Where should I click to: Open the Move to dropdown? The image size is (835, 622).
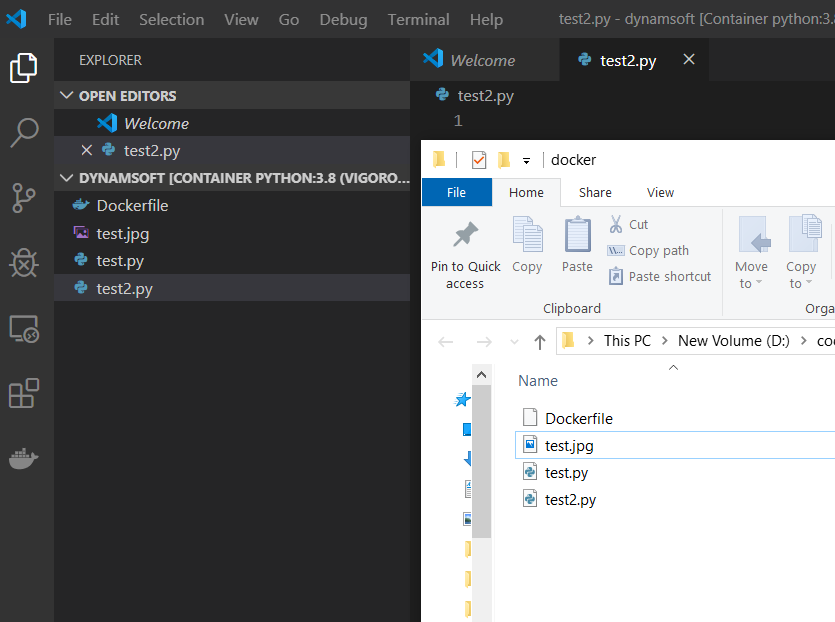pos(751,255)
